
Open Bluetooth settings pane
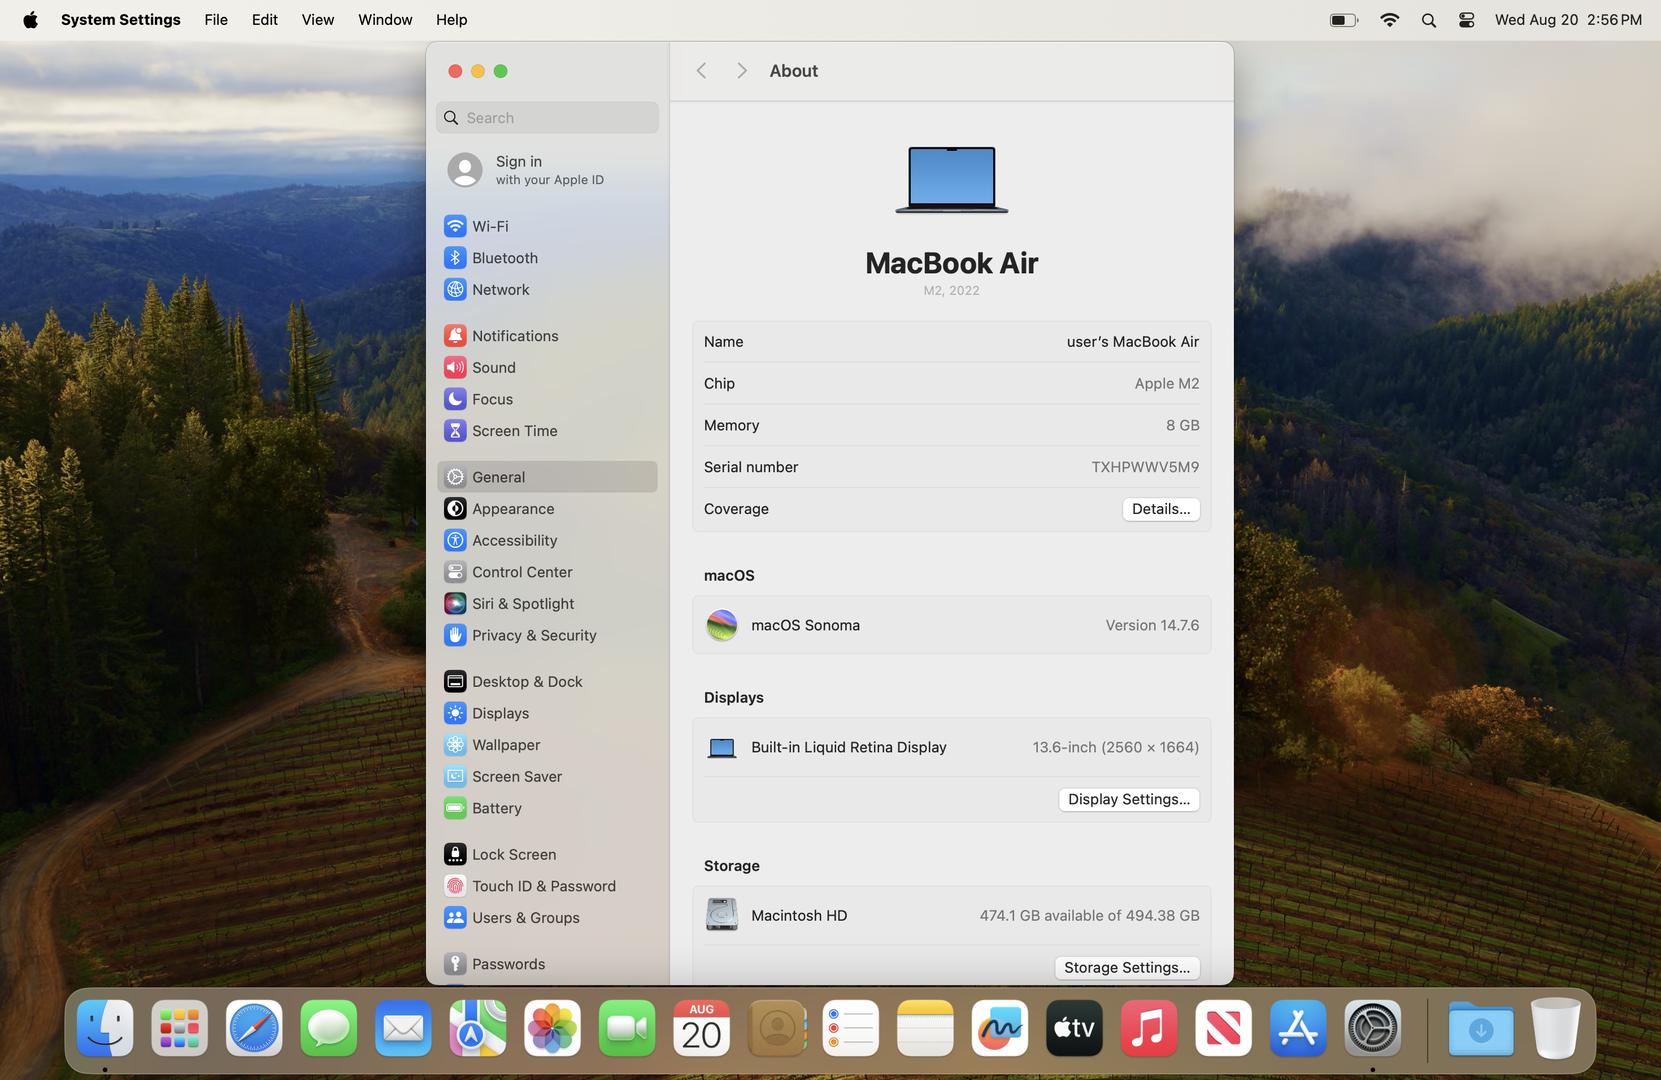click(546, 258)
